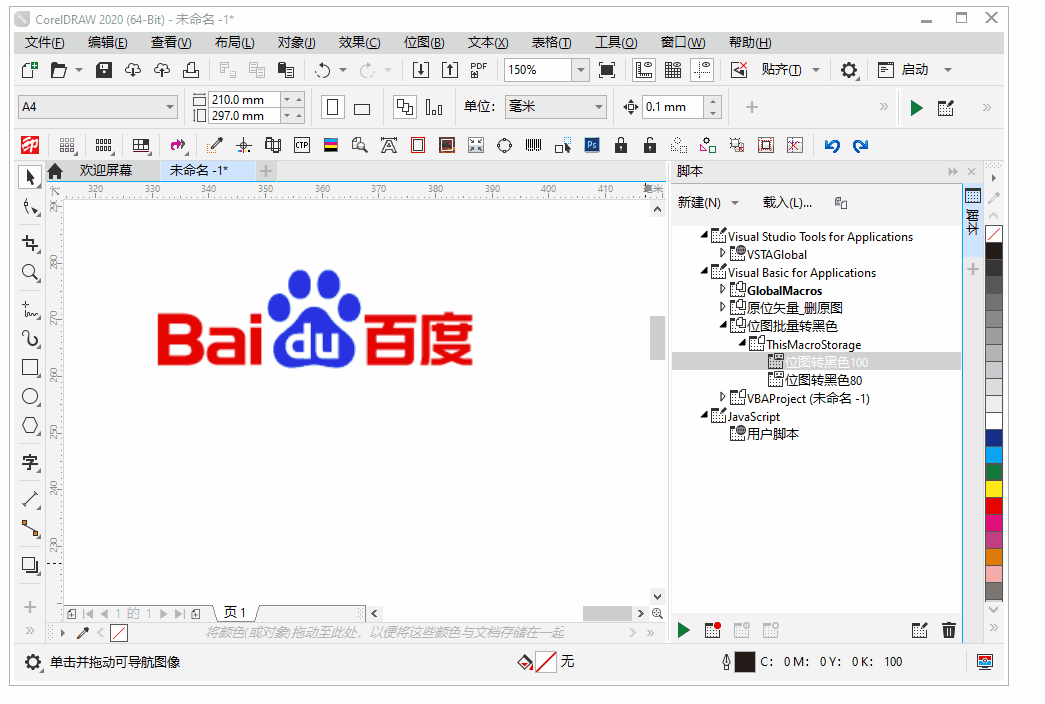Select the 页 1 page tab

235,613
